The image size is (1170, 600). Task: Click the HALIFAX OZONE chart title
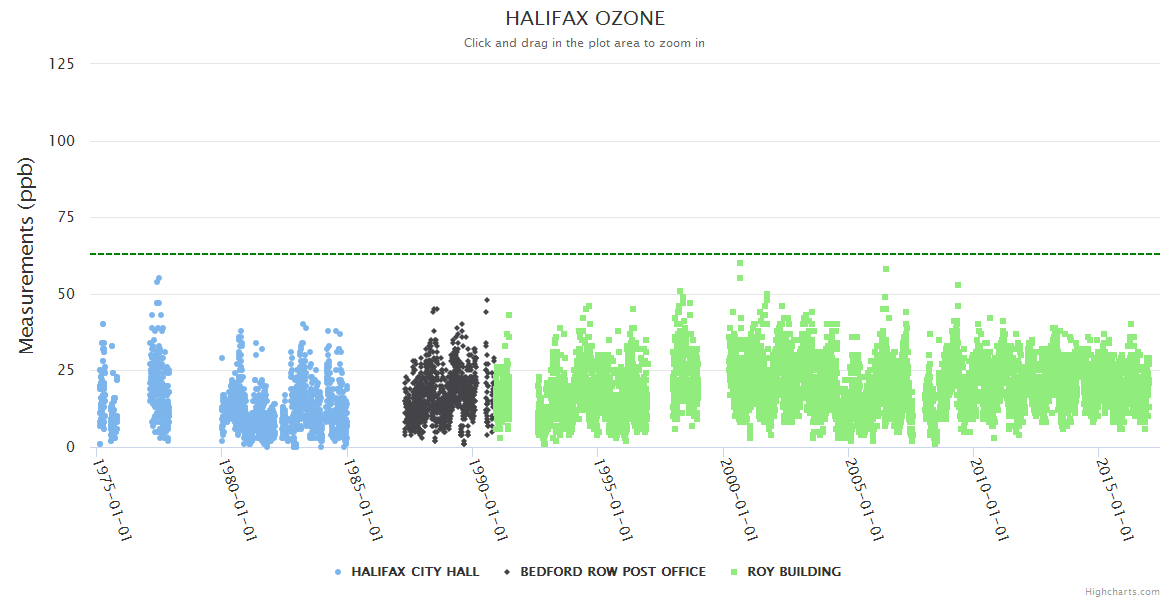click(584, 19)
